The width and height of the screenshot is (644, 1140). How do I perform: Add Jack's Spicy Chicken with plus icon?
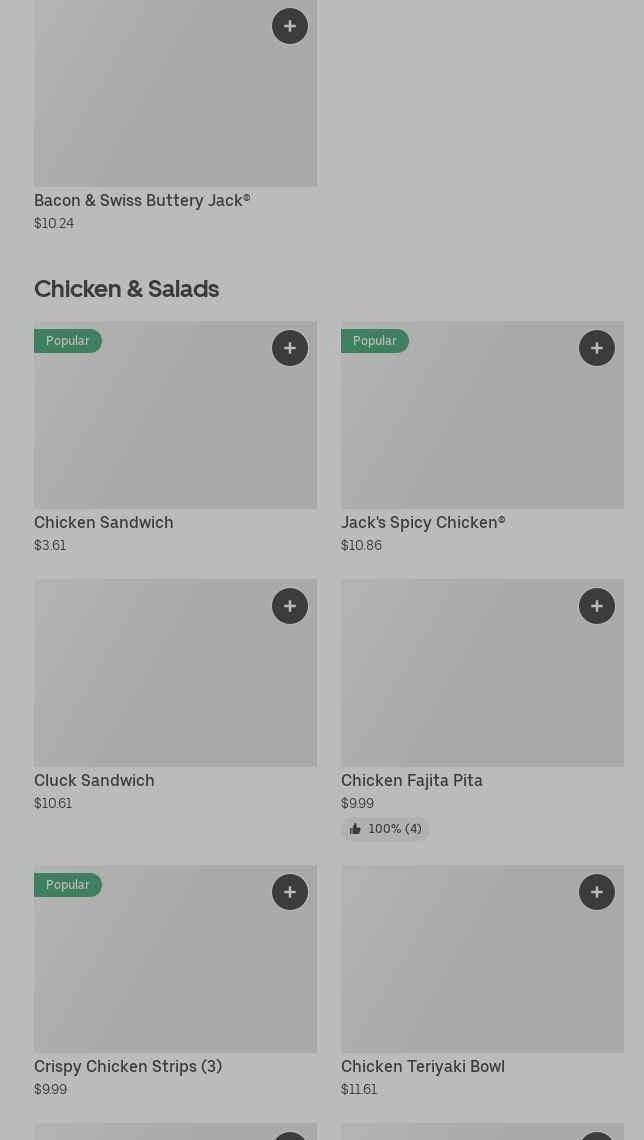pyautogui.click(x=597, y=348)
